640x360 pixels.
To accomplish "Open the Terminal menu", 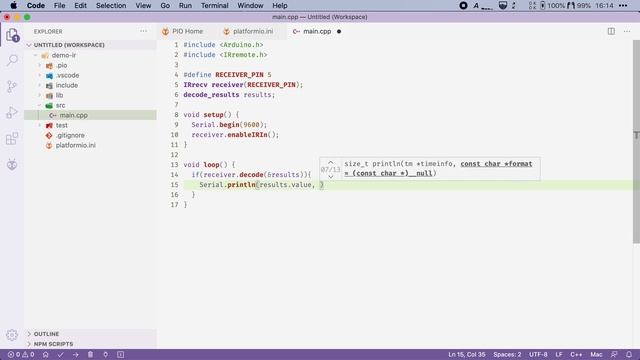I will pyautogui.click(x=214, y=6).
